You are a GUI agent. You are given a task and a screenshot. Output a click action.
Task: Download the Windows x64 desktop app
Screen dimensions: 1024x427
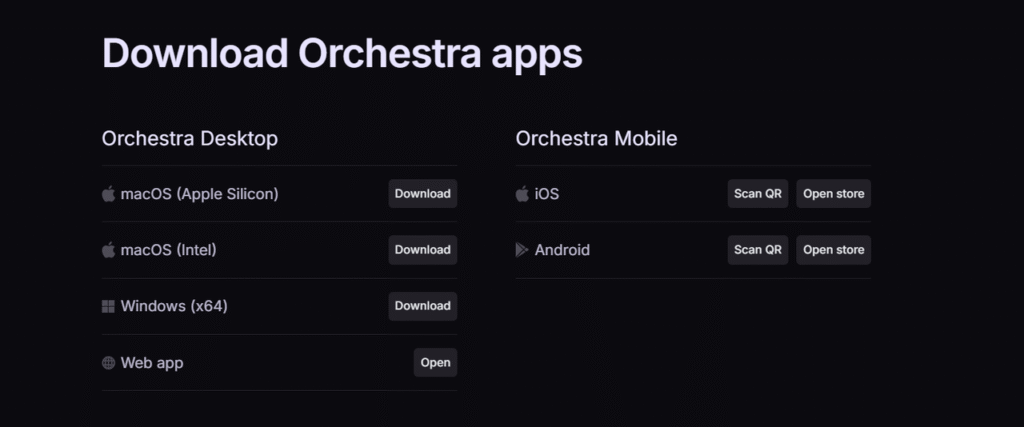pyautogui.click(x=422, y=306)
